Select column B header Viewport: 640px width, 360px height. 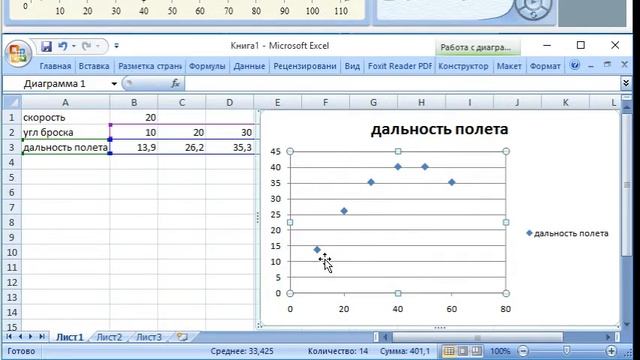click(134, 102)
